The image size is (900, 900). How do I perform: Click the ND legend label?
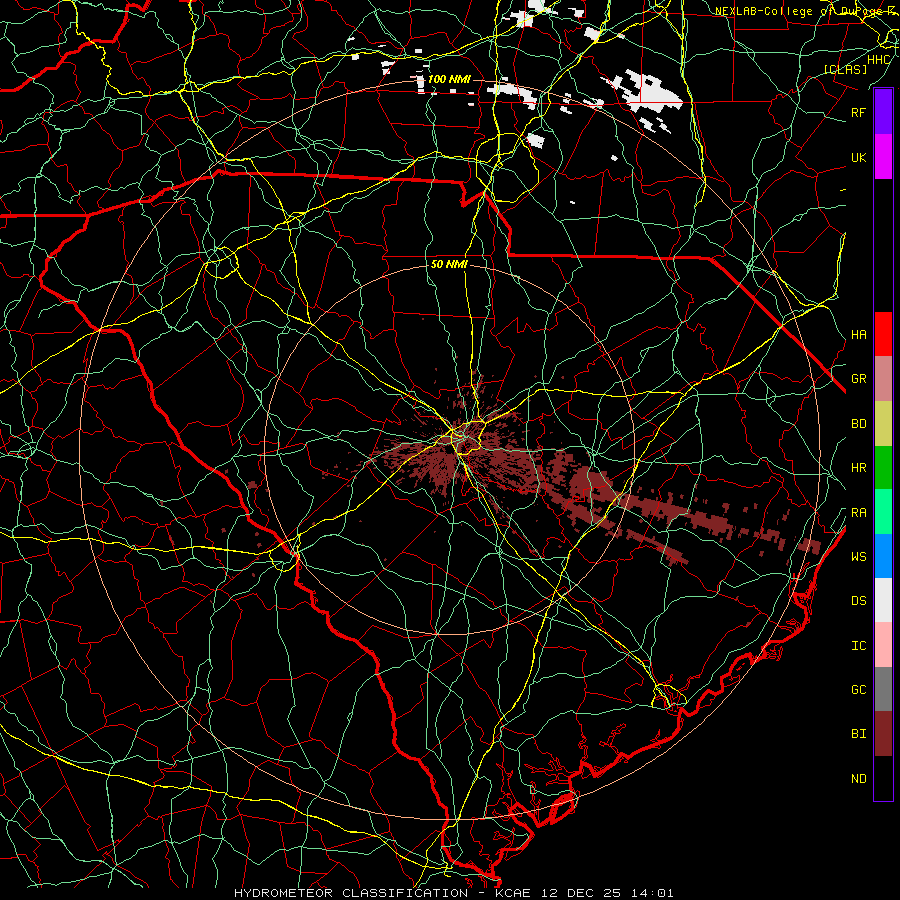tap(859, 778)
